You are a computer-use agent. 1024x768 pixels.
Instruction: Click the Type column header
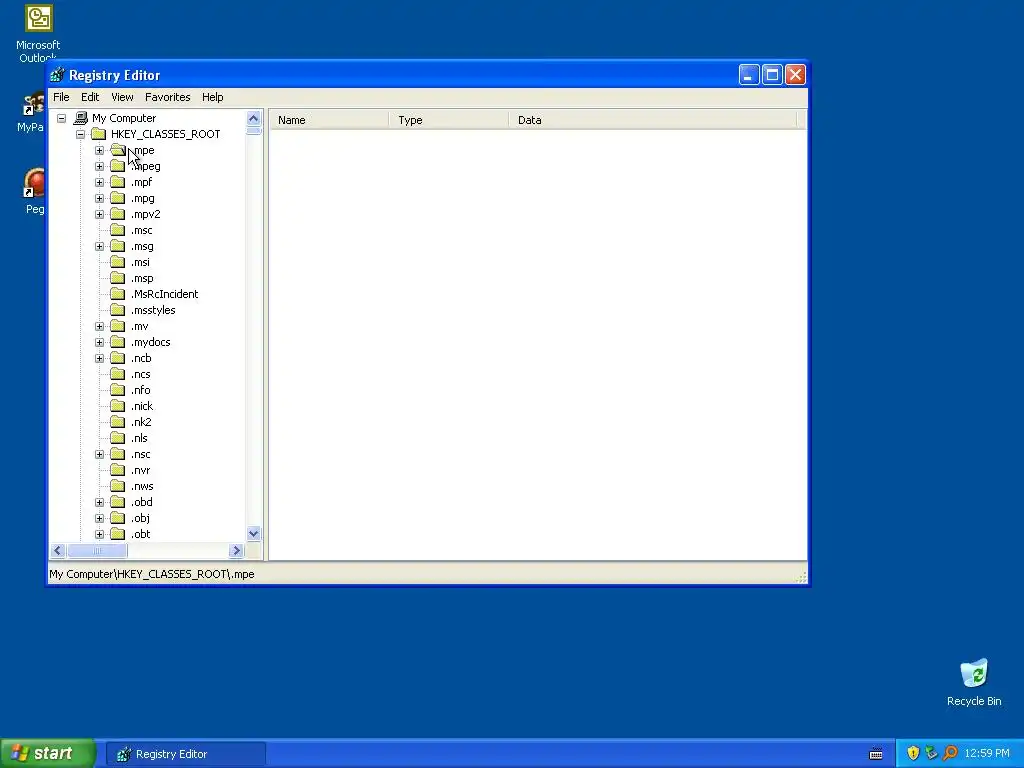(449, 120)
